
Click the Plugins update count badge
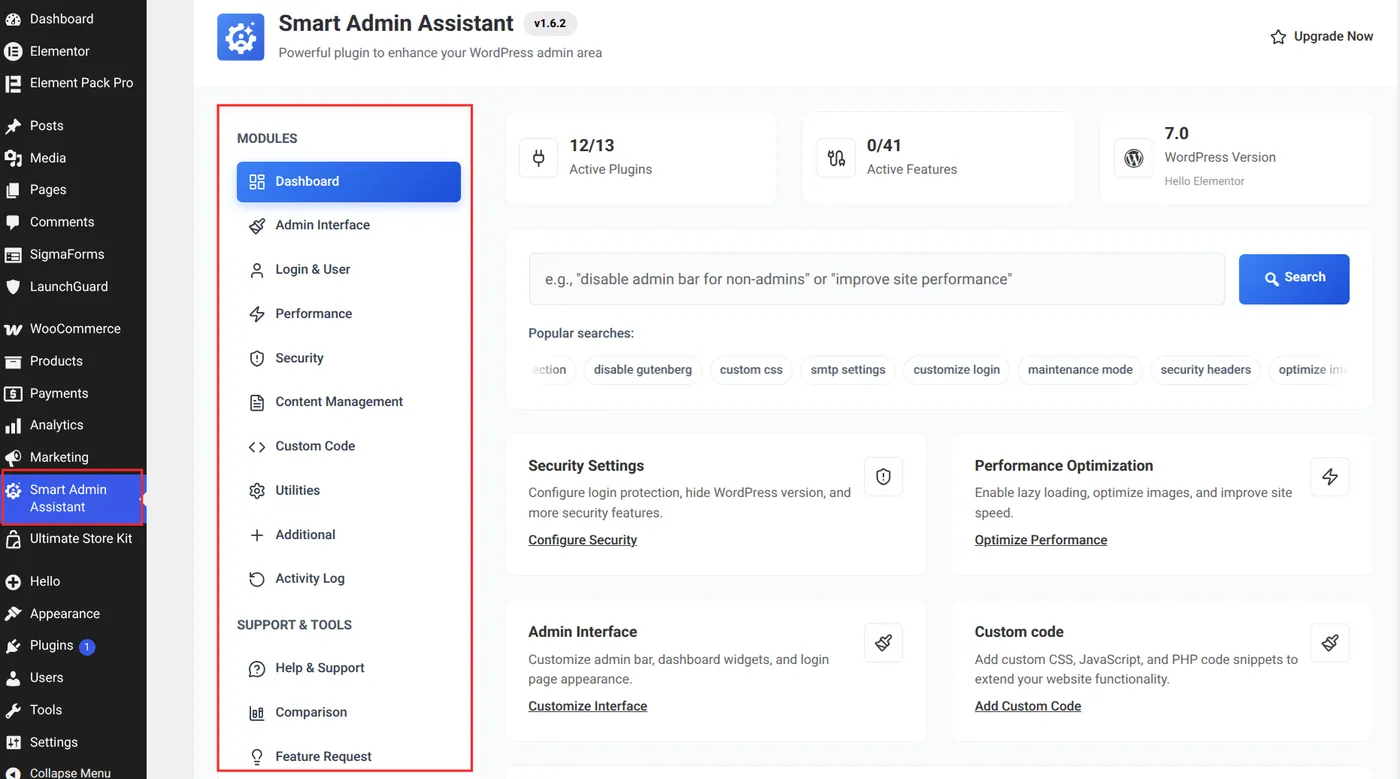(x=87, y=647)
